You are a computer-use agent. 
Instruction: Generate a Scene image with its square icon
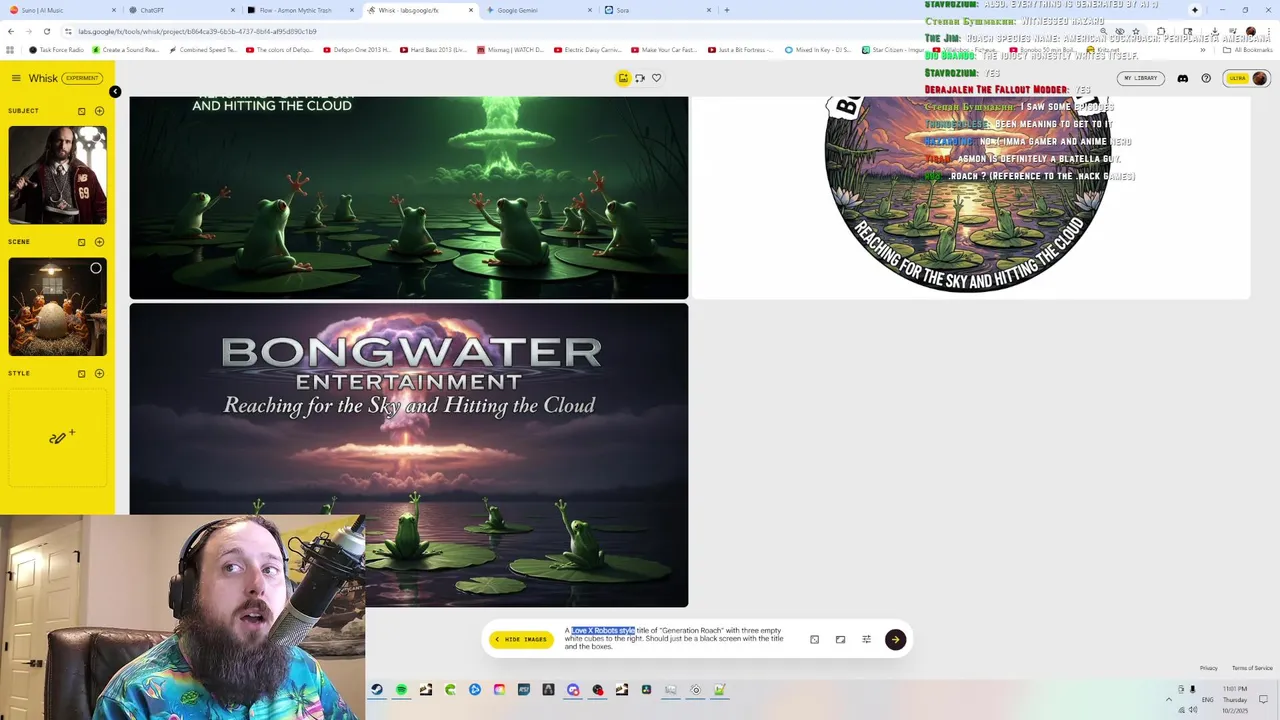click(82, 242)
